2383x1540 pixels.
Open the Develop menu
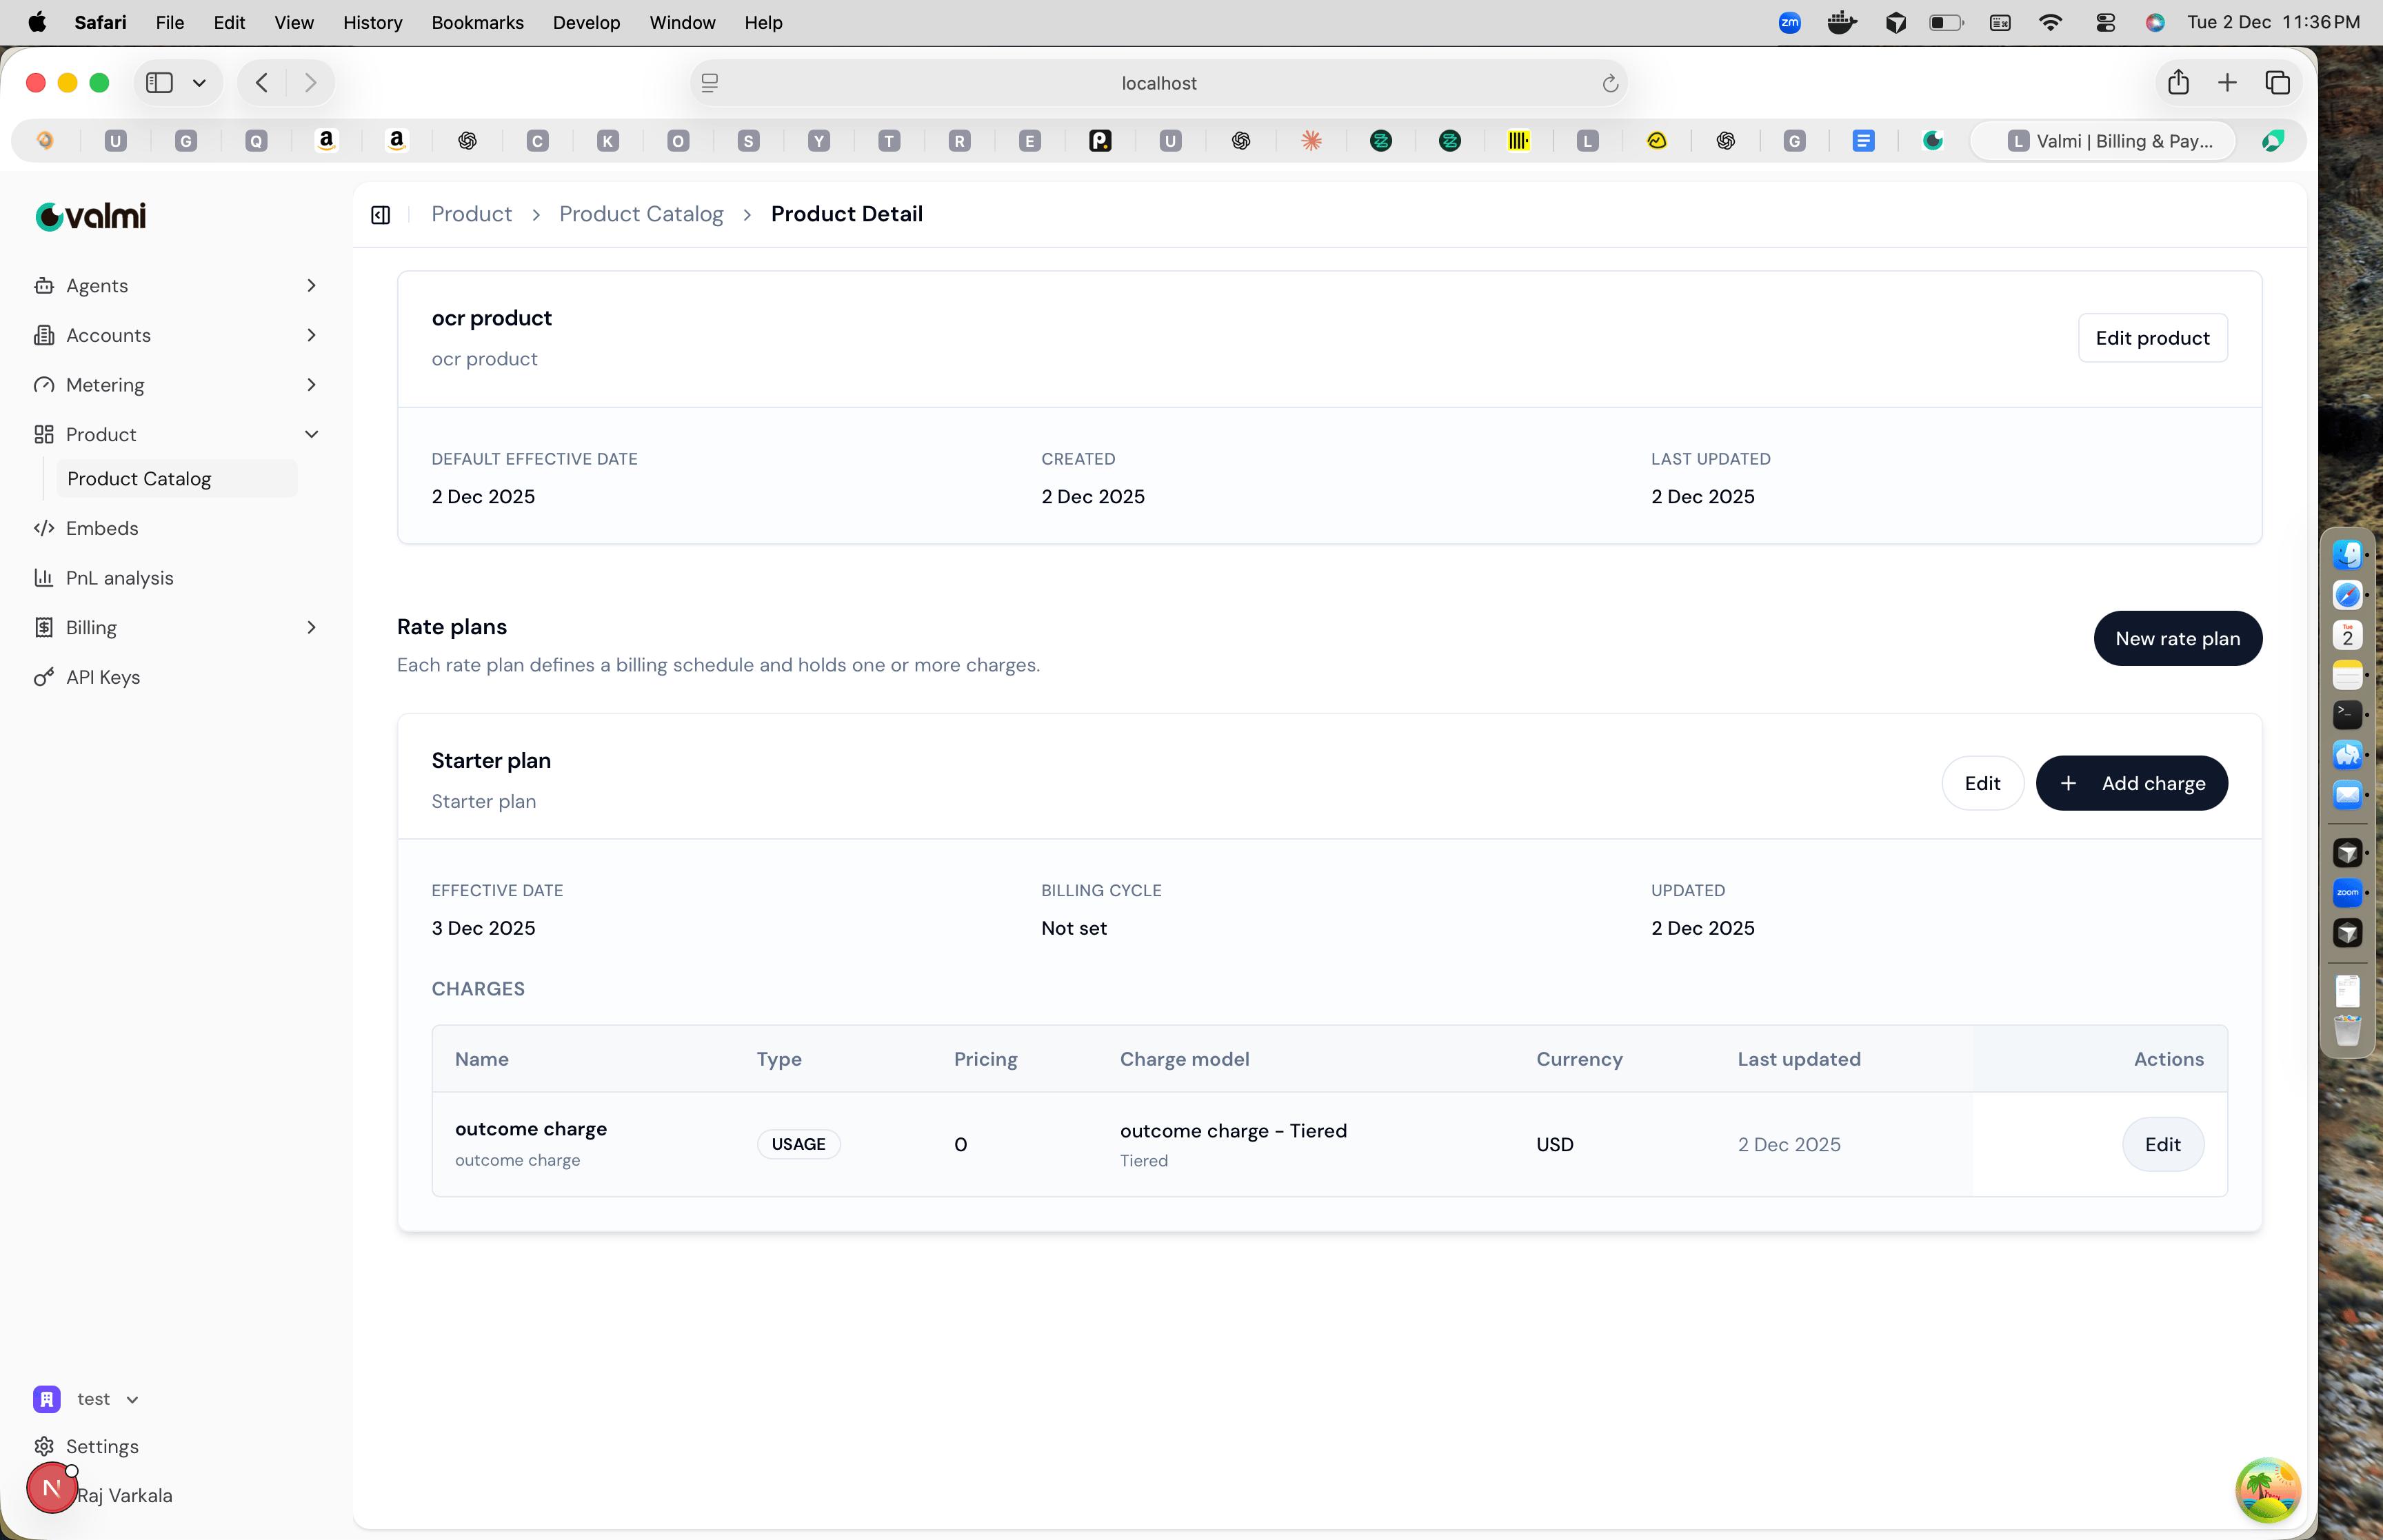click(x=586, y=23)
